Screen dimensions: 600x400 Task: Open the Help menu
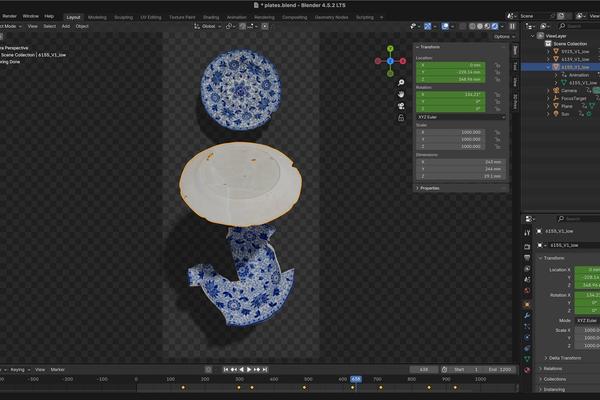pos(49,16)
